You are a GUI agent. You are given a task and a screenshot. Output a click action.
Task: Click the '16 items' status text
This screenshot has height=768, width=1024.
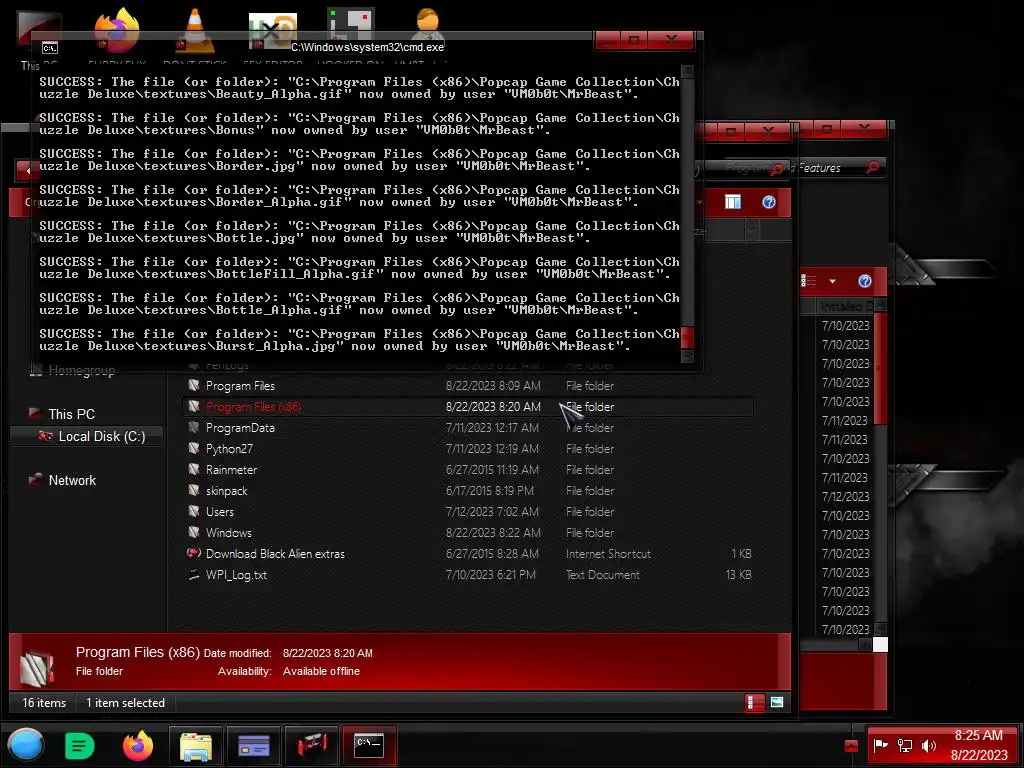coord(44,703)
